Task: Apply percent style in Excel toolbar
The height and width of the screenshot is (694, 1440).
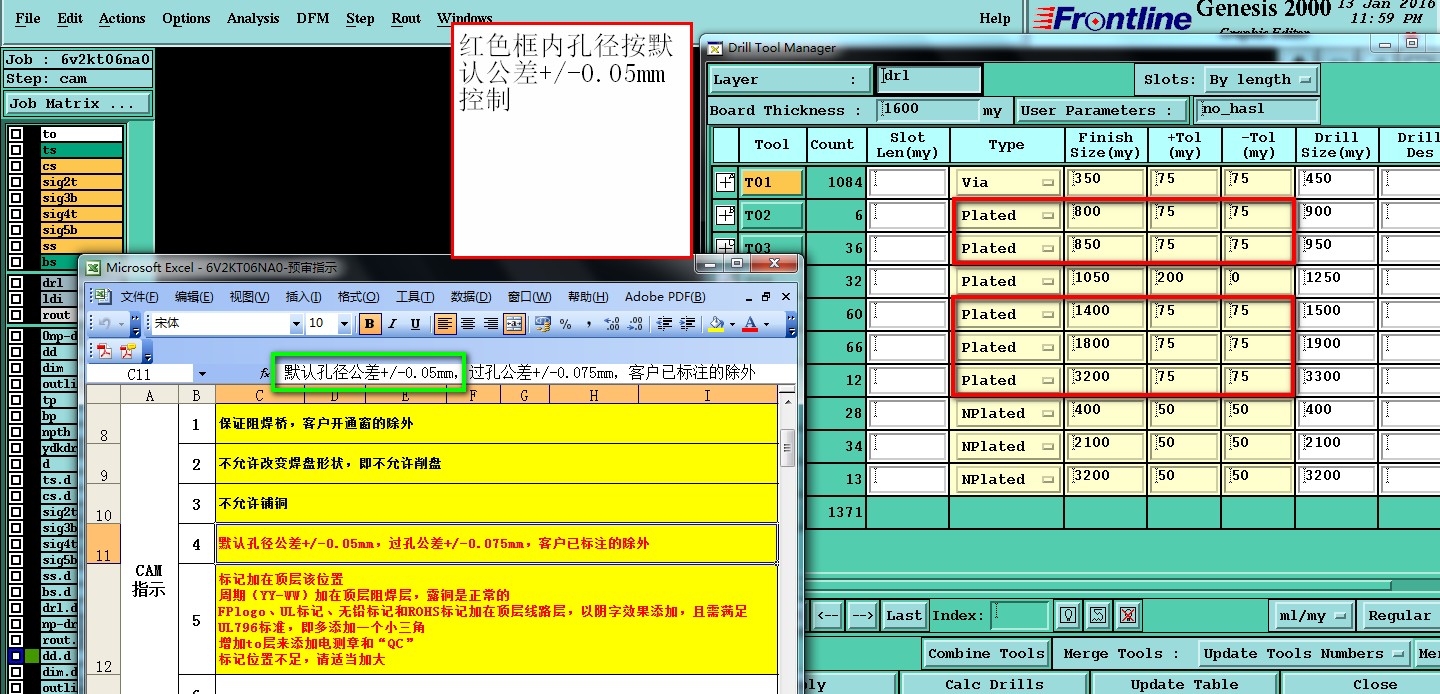Action: pos(565,324)
